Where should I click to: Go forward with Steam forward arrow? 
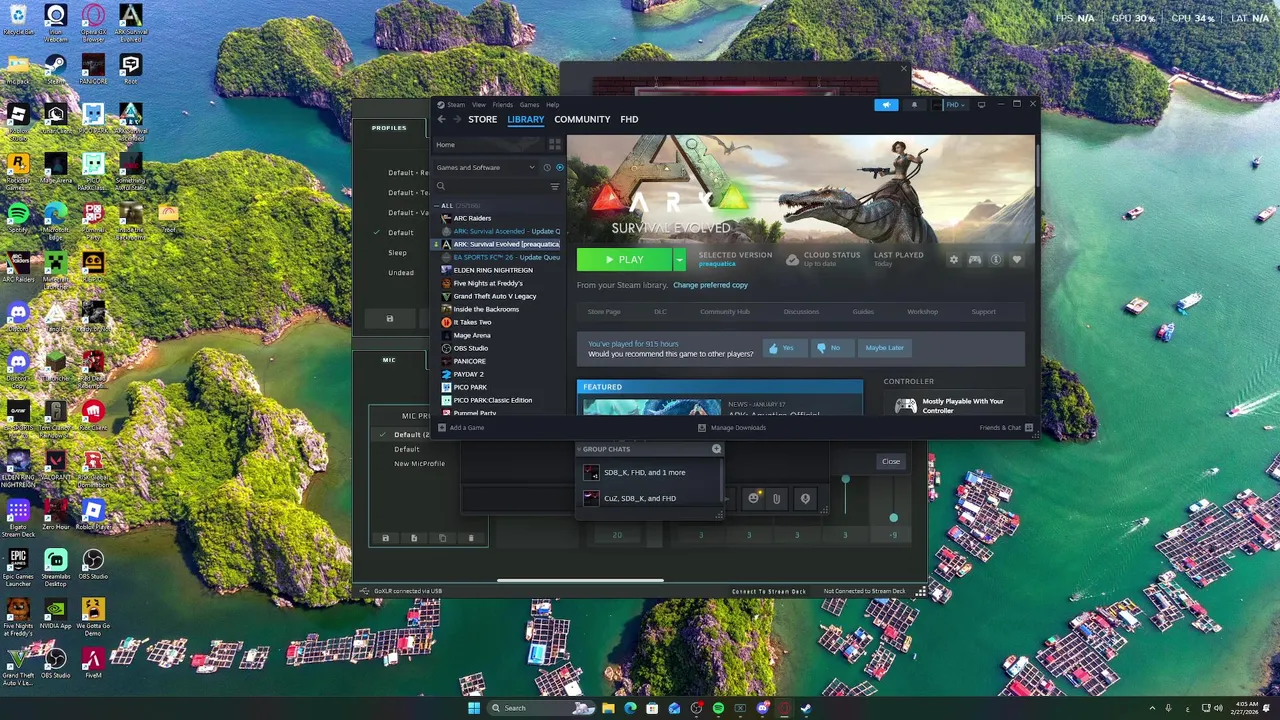457,119
